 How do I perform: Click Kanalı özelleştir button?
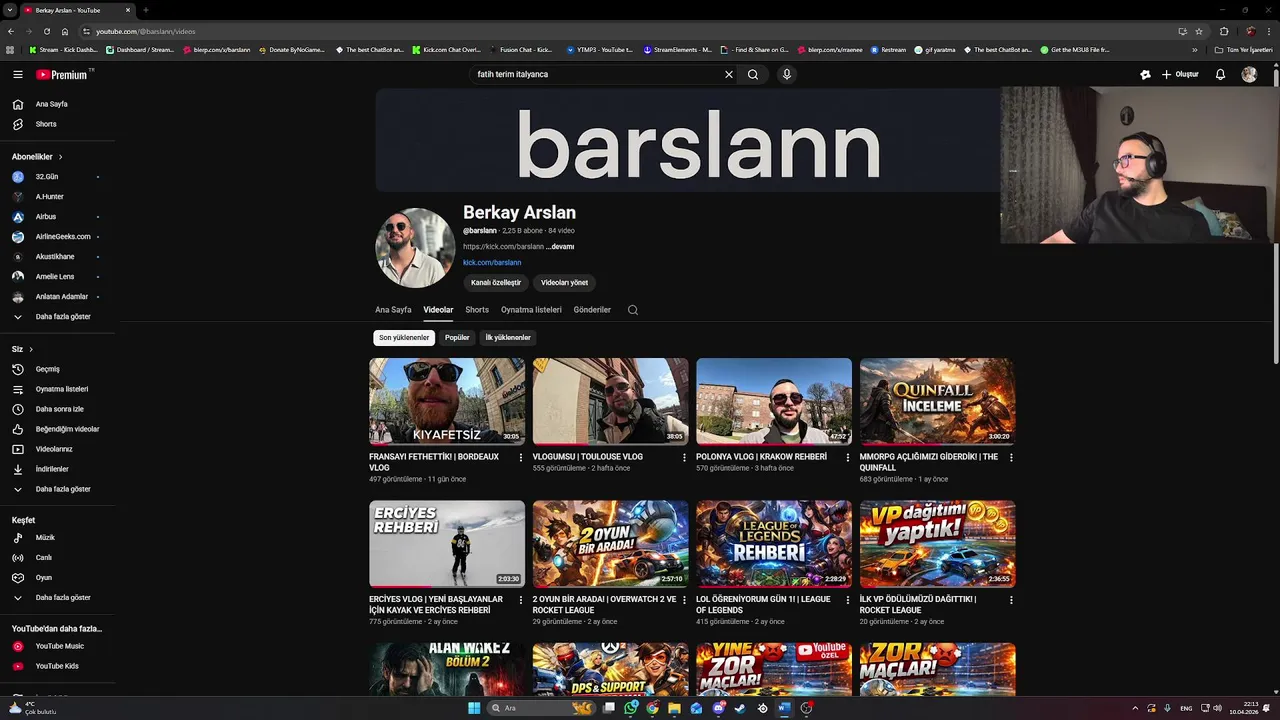[496, 283]
